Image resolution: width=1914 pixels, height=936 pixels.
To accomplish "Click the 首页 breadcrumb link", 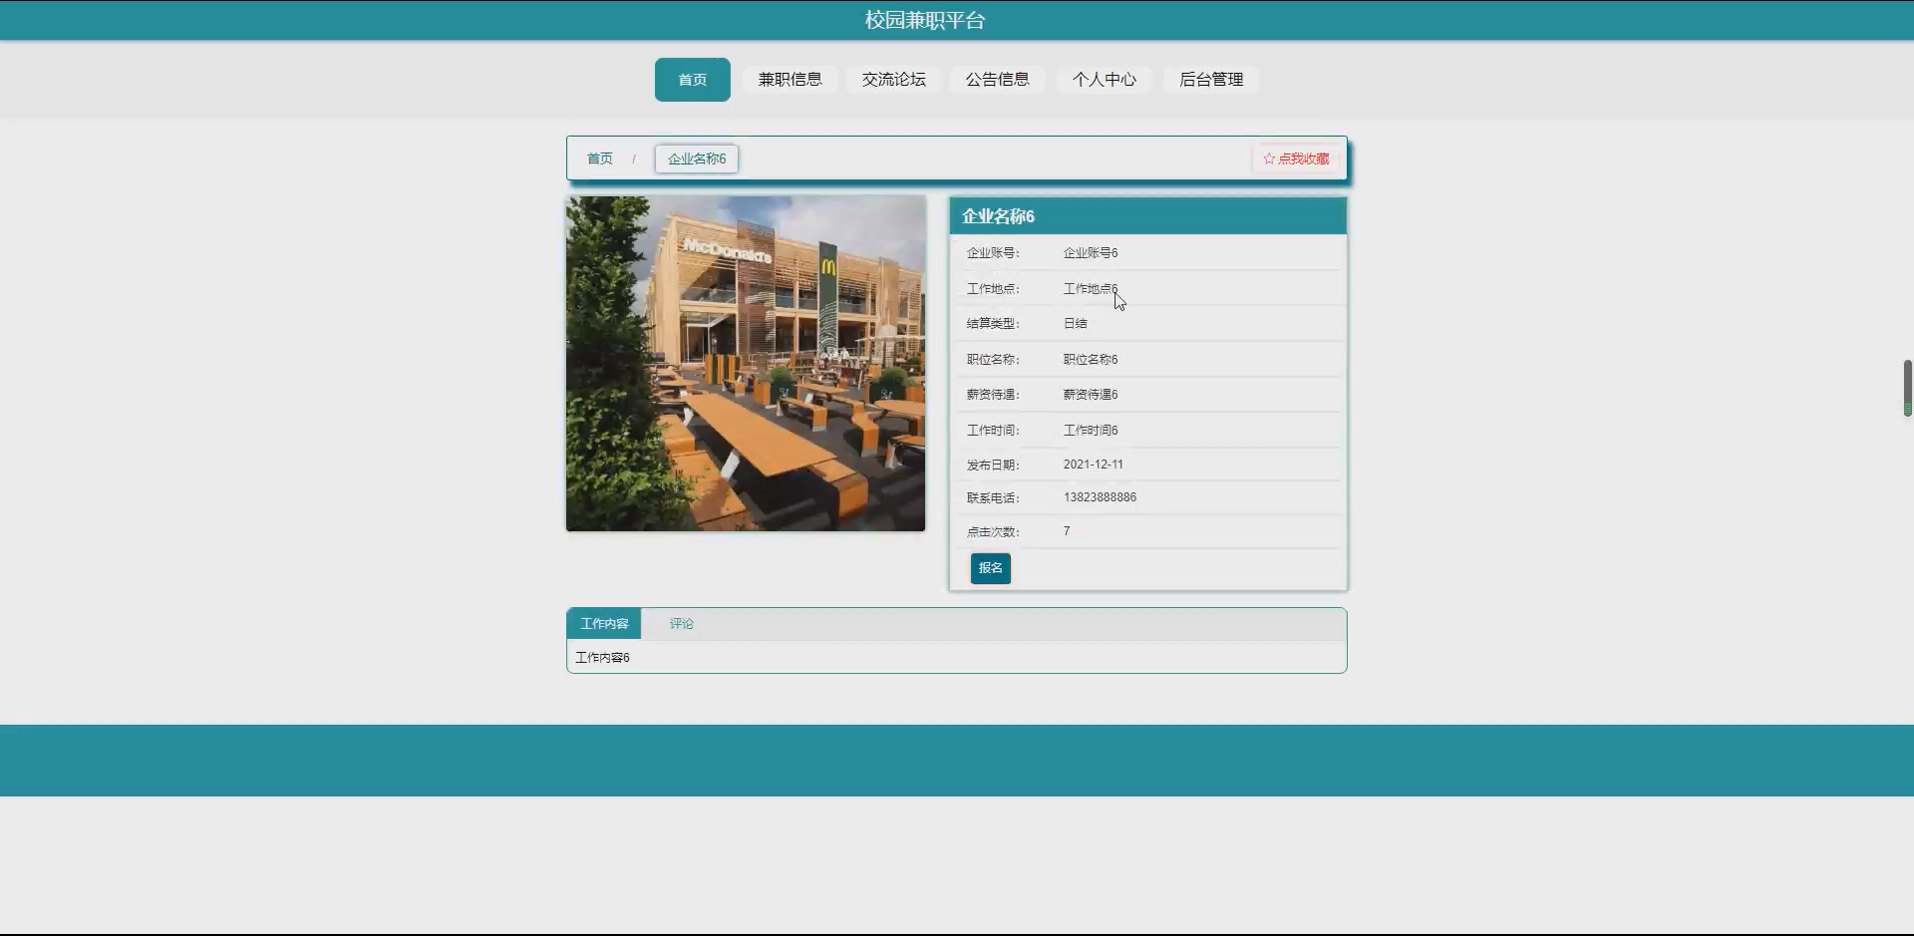I will (599, 159).
